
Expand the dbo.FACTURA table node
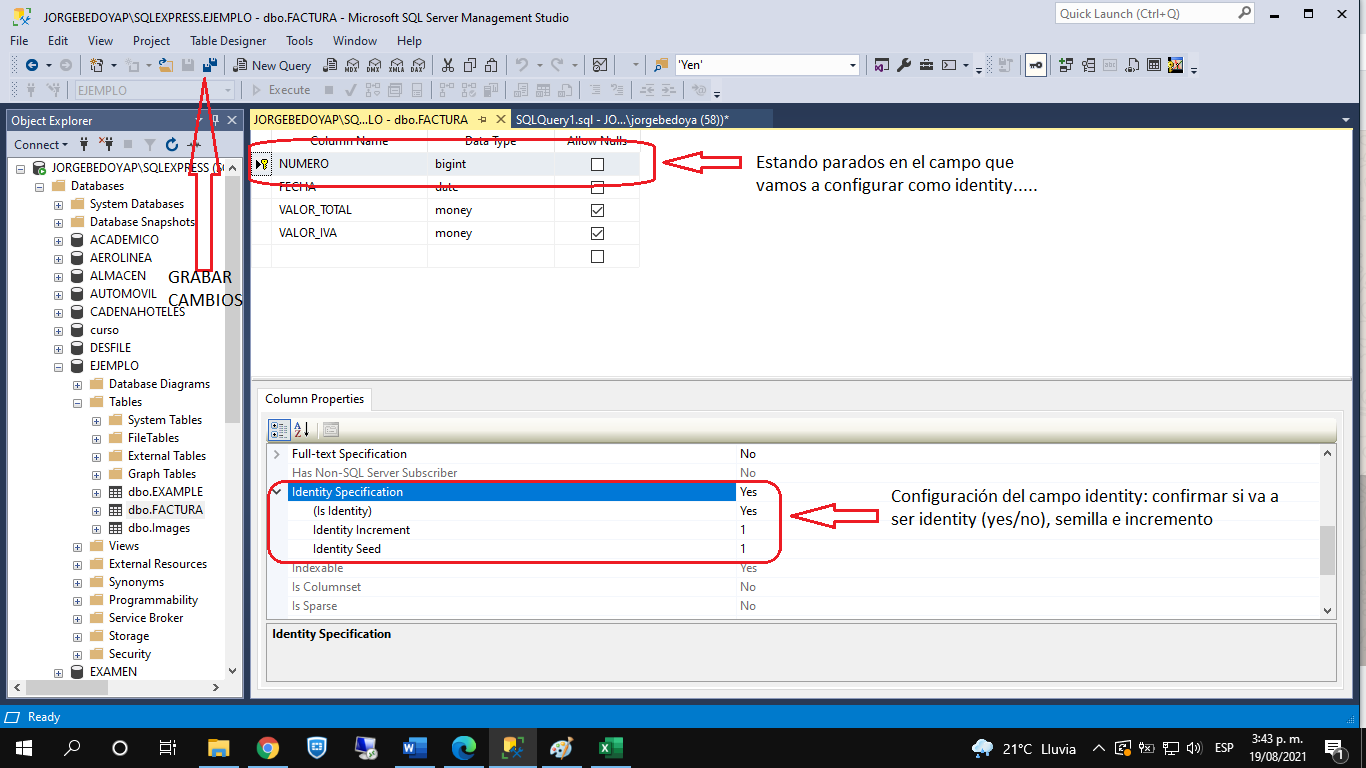pos(96,510)
